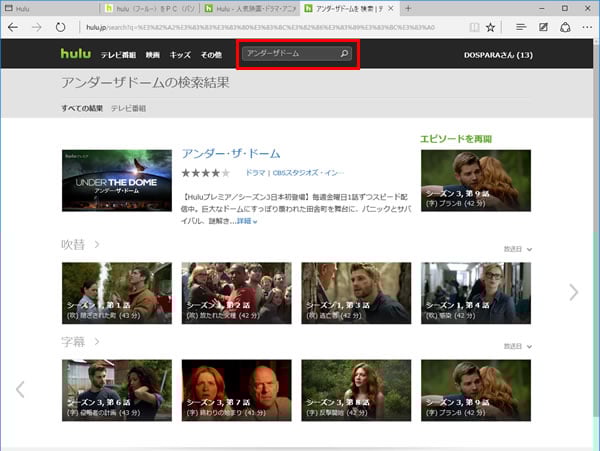Screen dimensions: 600x451
Task: Close the アンダーザドーム search tab
Action: (391, 8)
